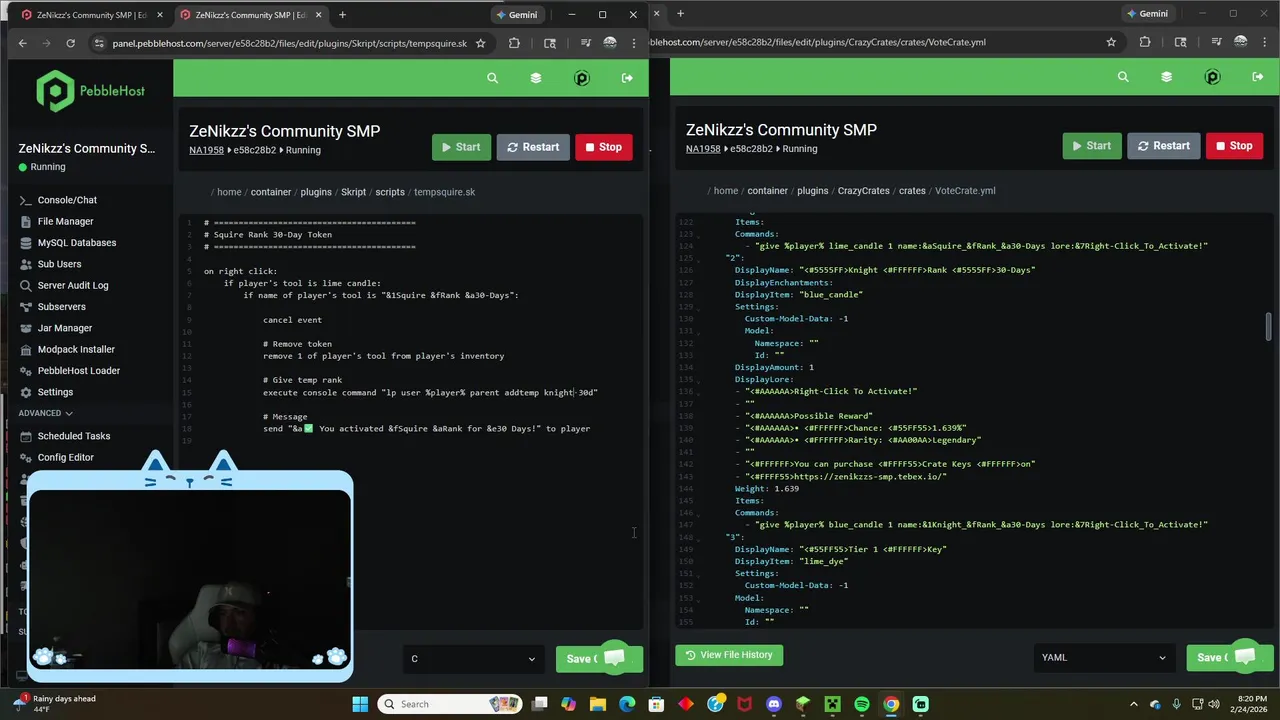Image resolution: width=1280 pixels, height=720 pixels.
Task: Open the crates breadcrumb in right window
Action: coord(912,191)
